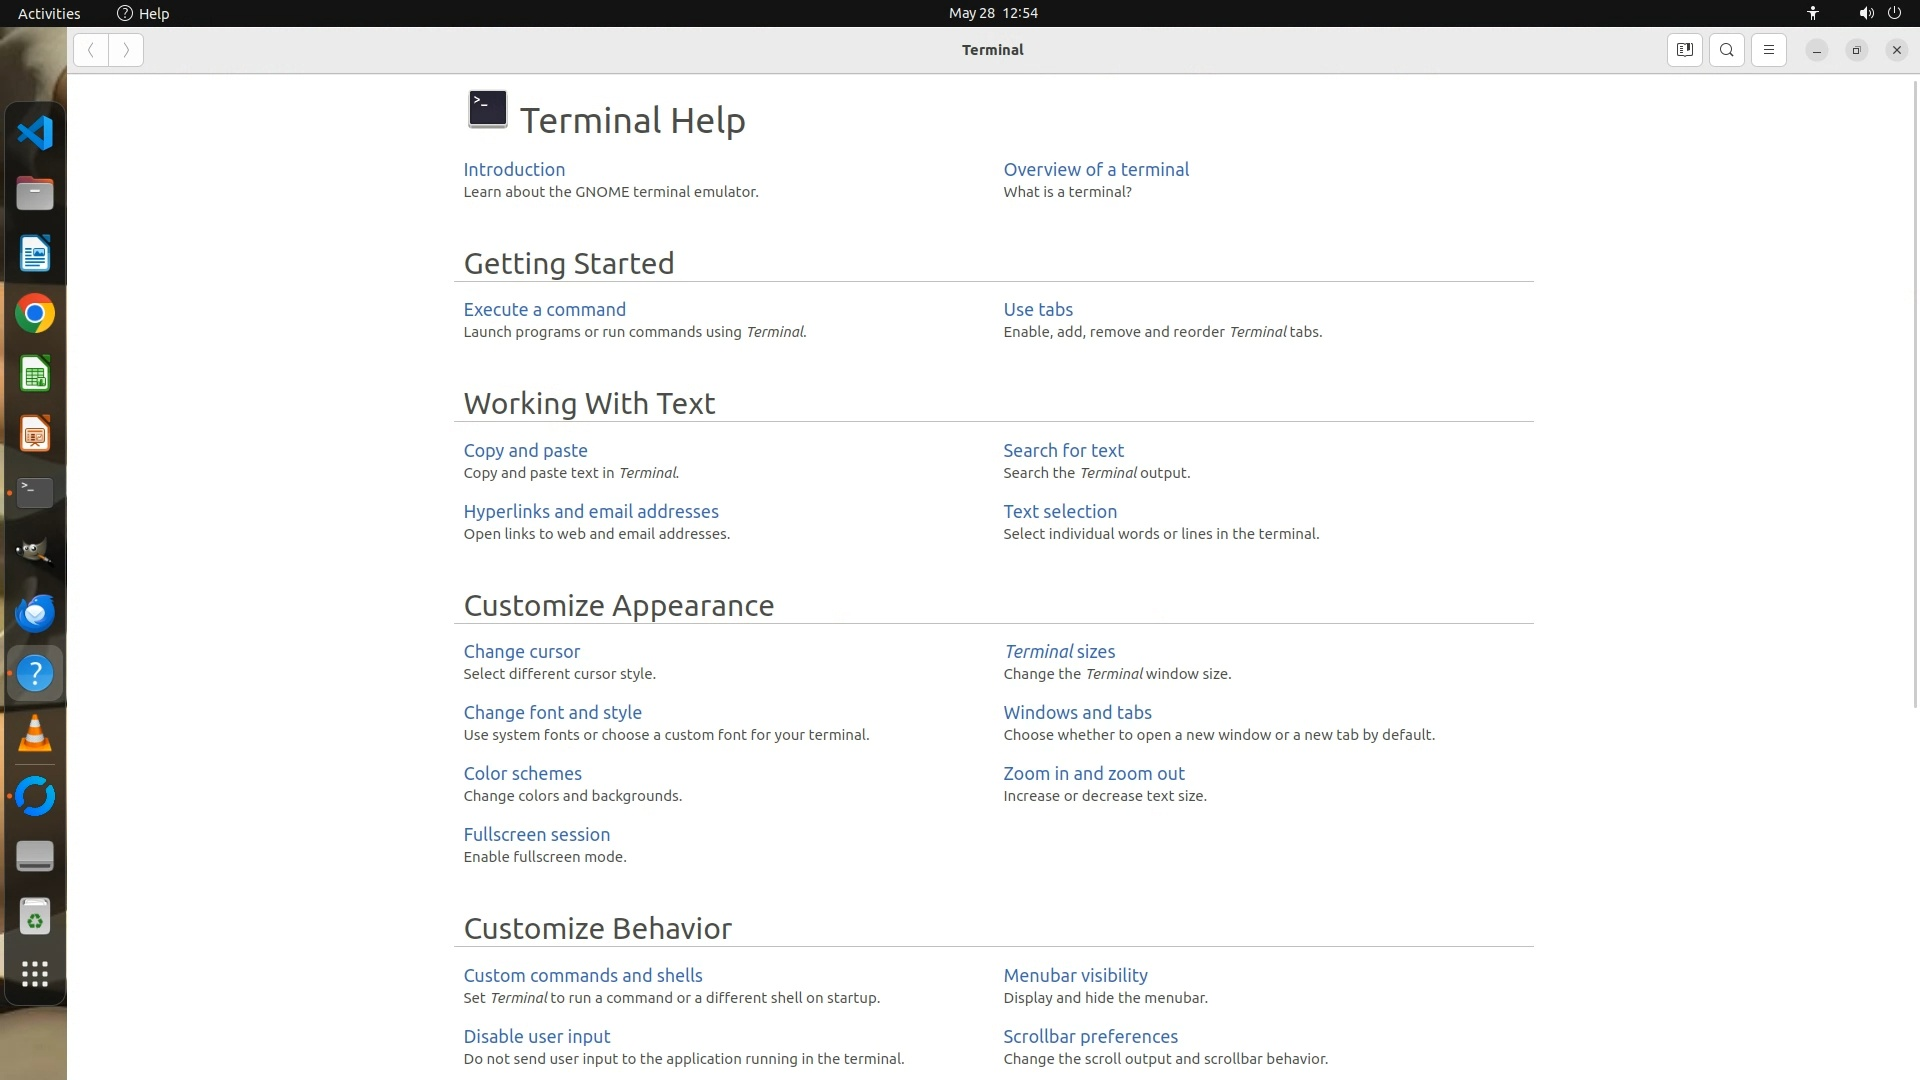The height and width of the screenshot is (1080, 1920).
Task: Open the Copy and paste help topic
Action: point(525,451)
